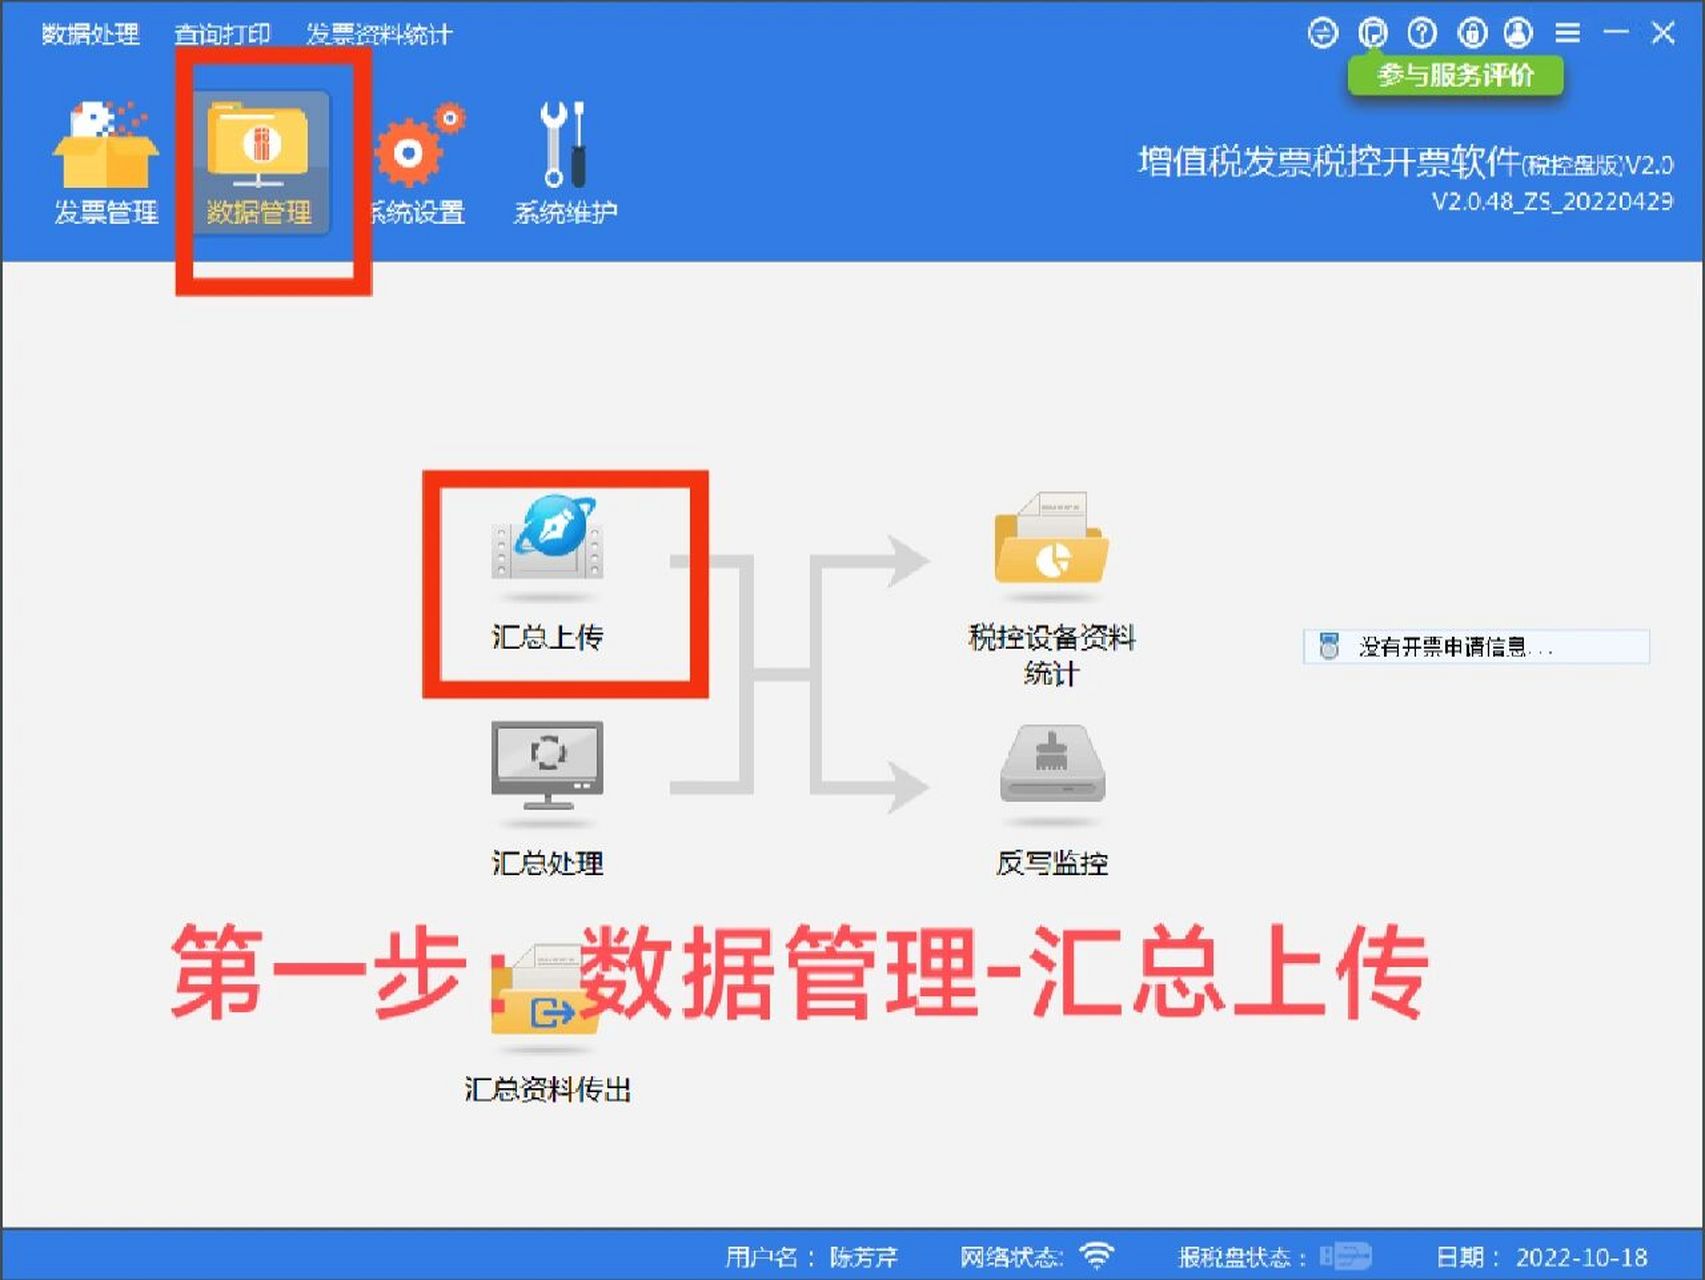Click the 参与服务评价 green button

(1458, 75)
